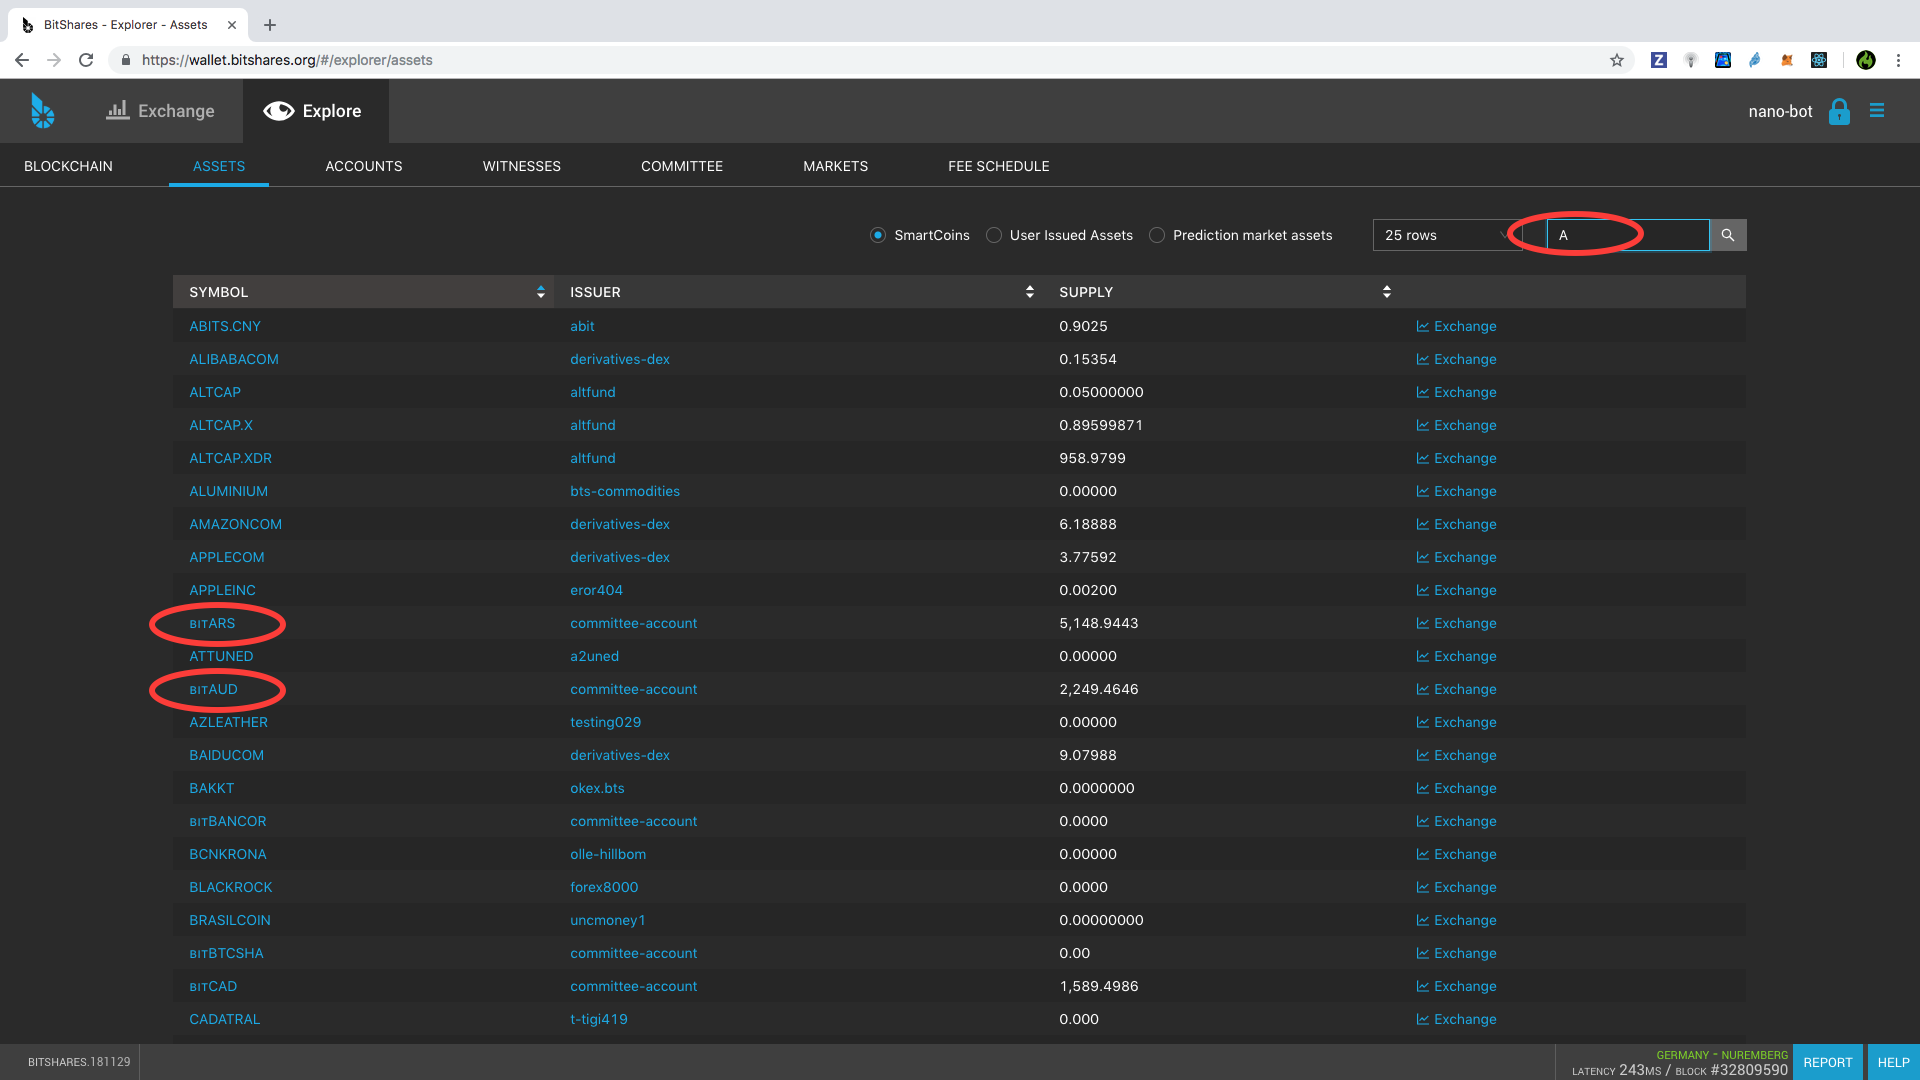Open issuer committee-account in BITBANCOR row

[x=634, y=822]
